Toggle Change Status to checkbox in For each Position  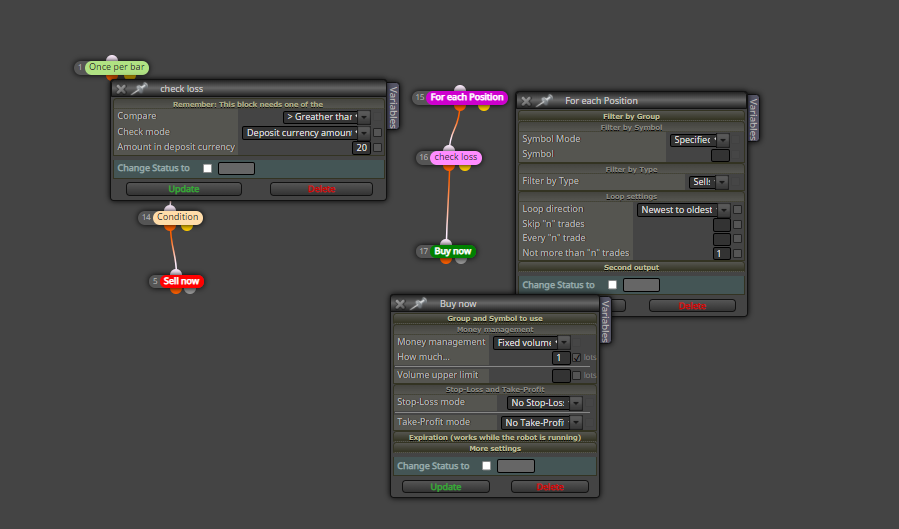tap(612, 285)
